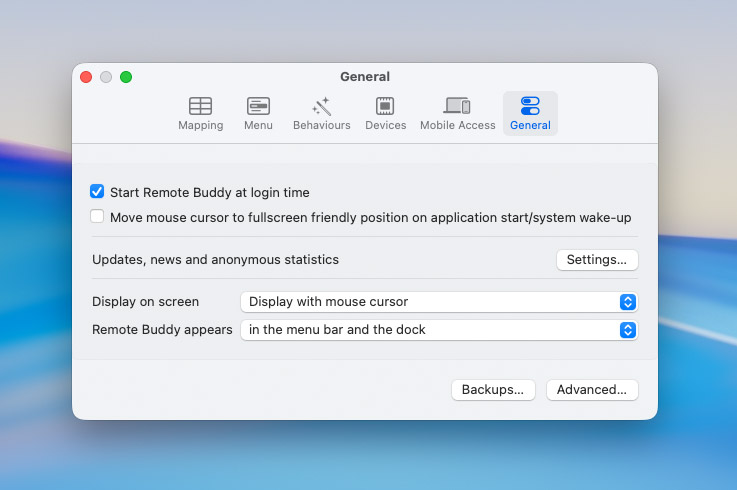Click the Remote Buddy appears label
This screenshot has width=737, height=490.
pyautogui.click(x=162, y=329)
